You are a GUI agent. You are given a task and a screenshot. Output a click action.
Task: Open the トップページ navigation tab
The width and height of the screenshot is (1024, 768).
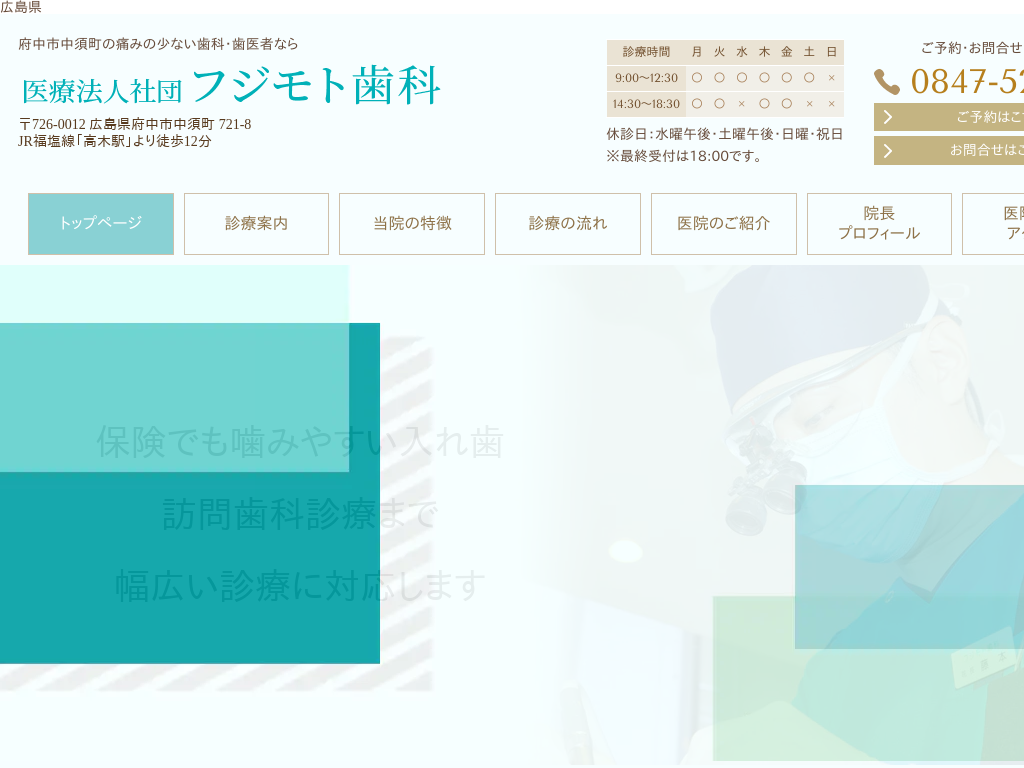point(101,224)
